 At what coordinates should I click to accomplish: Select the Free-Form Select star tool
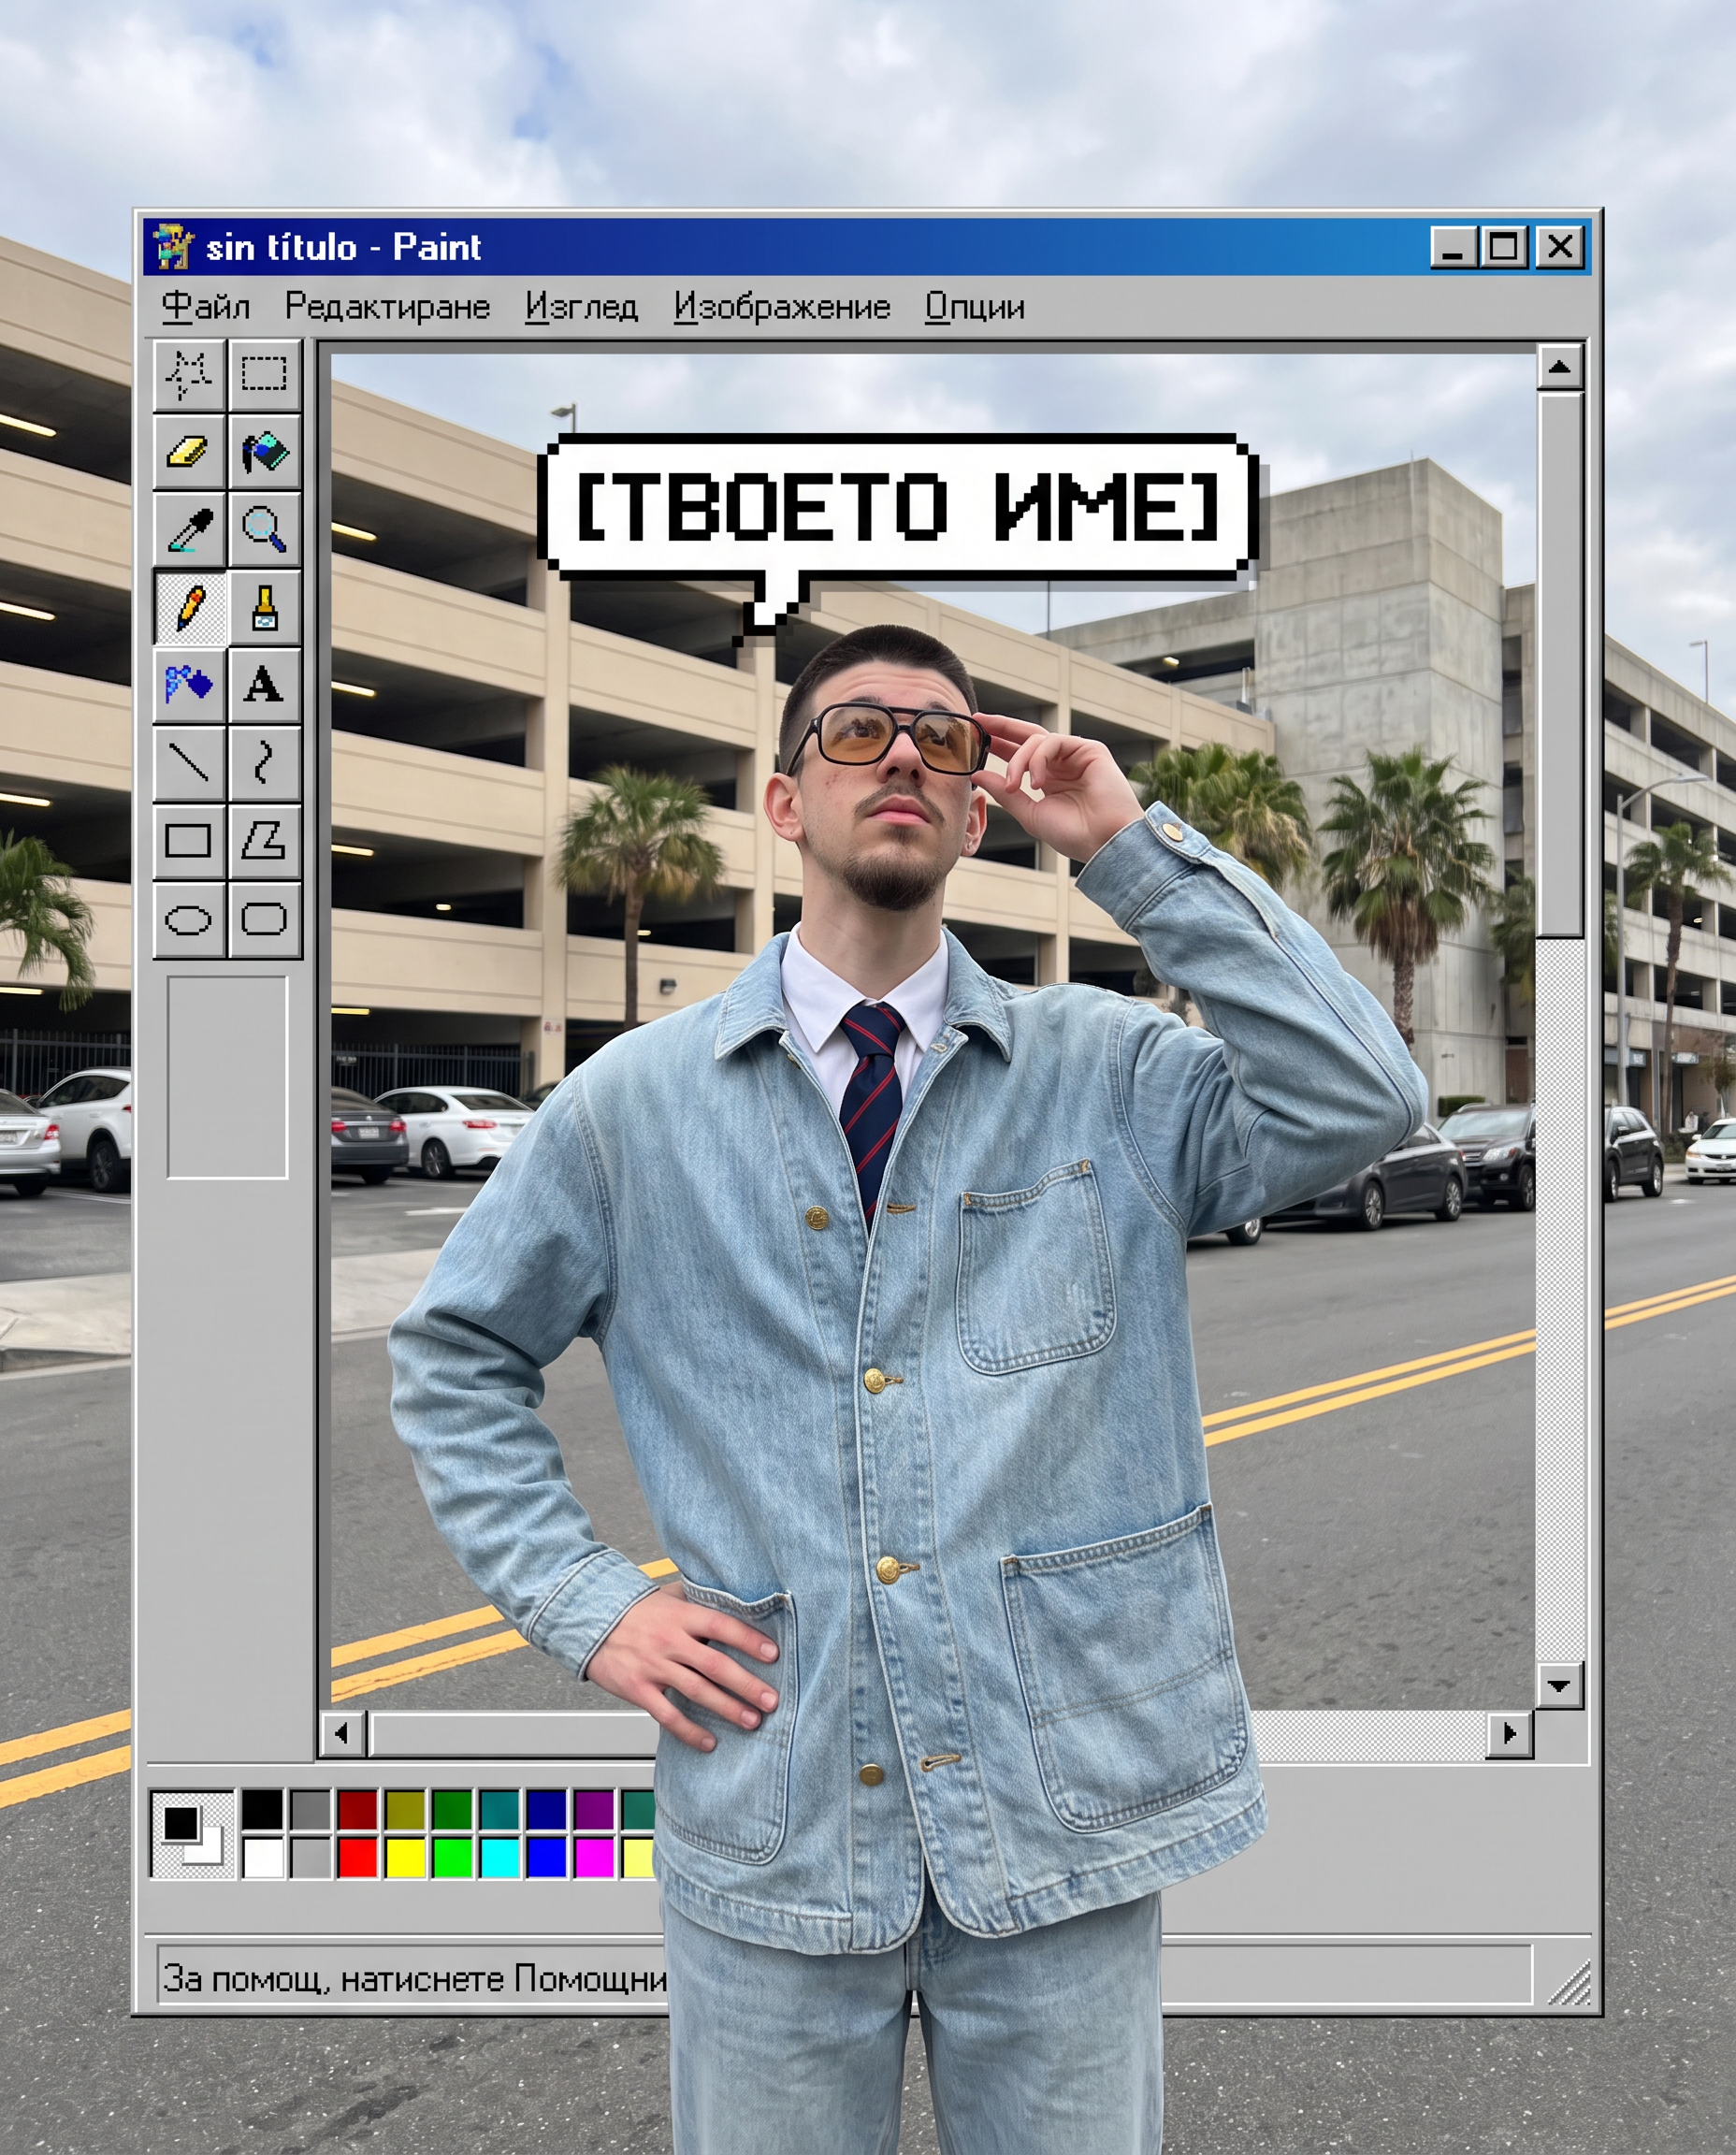189,375
